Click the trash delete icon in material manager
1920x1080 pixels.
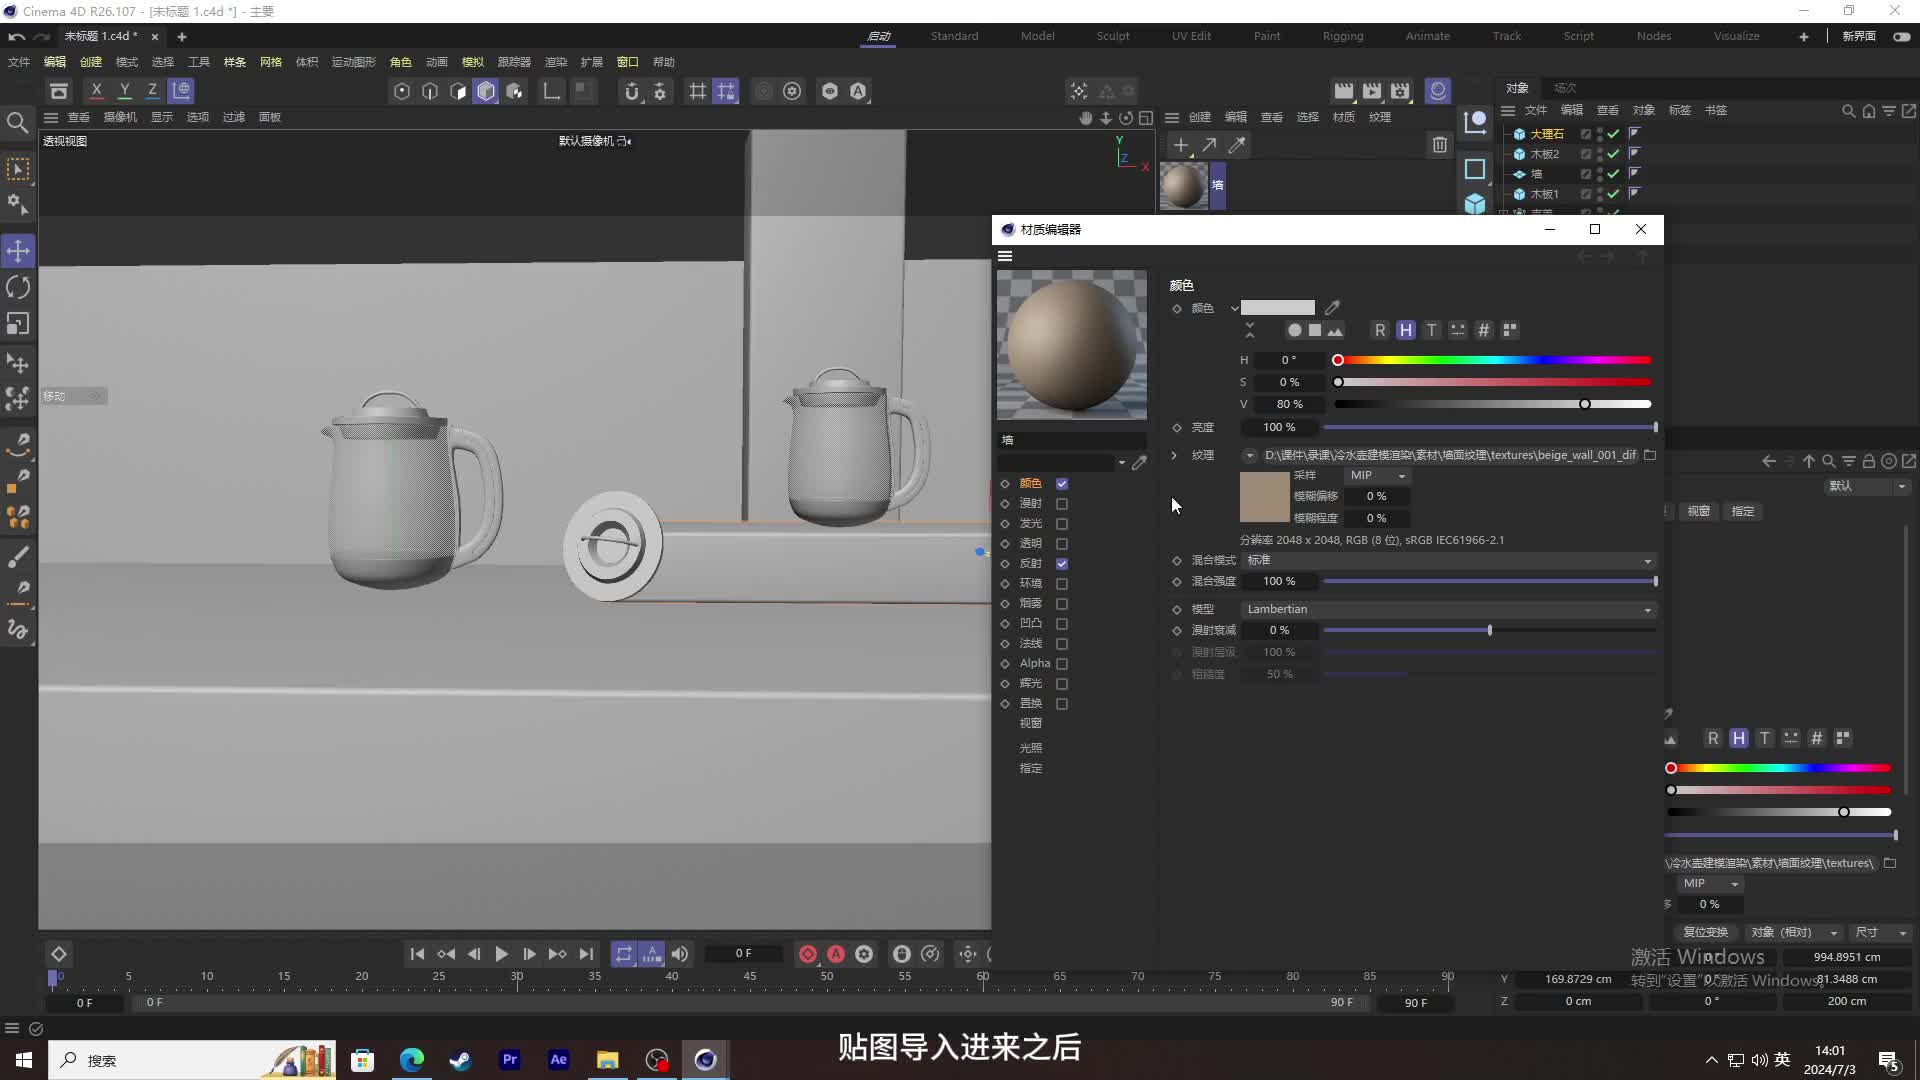(x=1439, y=145)
